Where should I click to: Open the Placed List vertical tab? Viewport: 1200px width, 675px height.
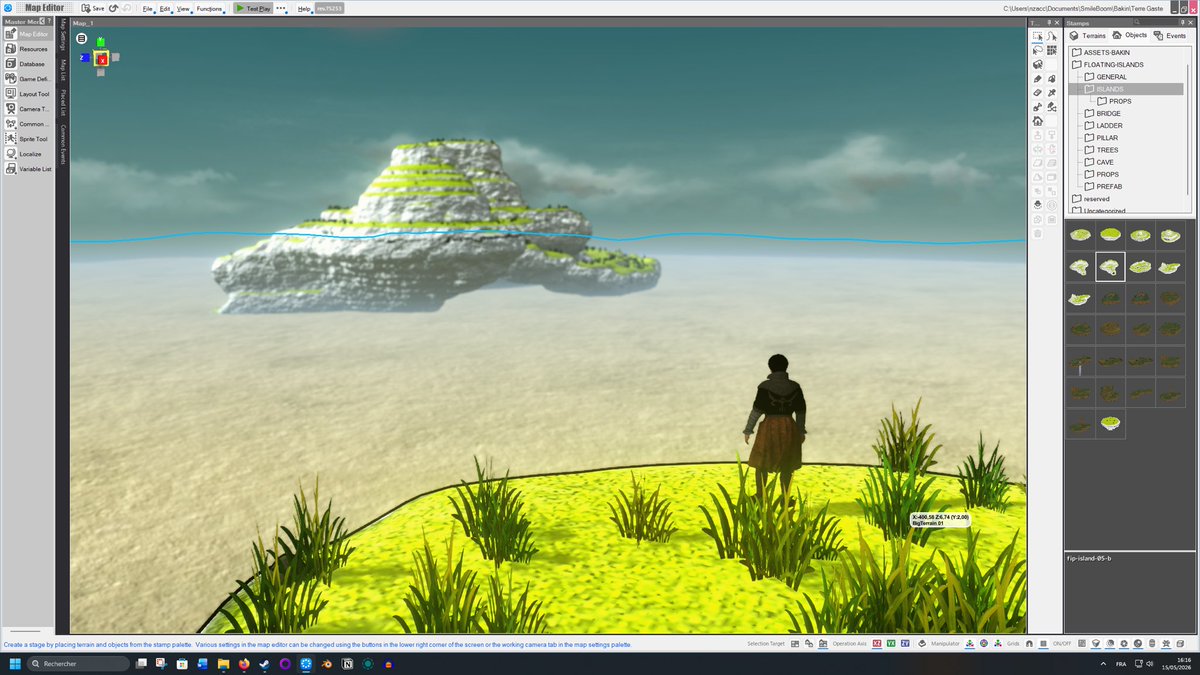[x=64, y=103]
